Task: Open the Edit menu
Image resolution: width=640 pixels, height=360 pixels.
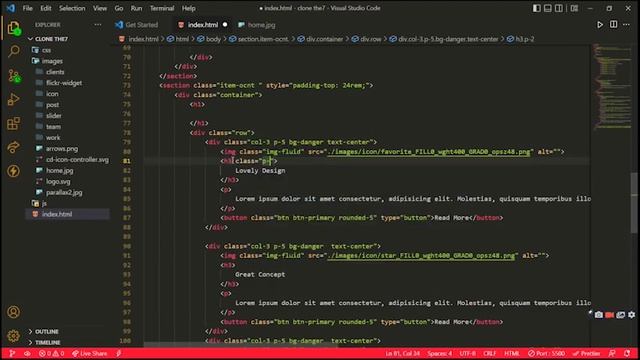Action: pos(46,8)
